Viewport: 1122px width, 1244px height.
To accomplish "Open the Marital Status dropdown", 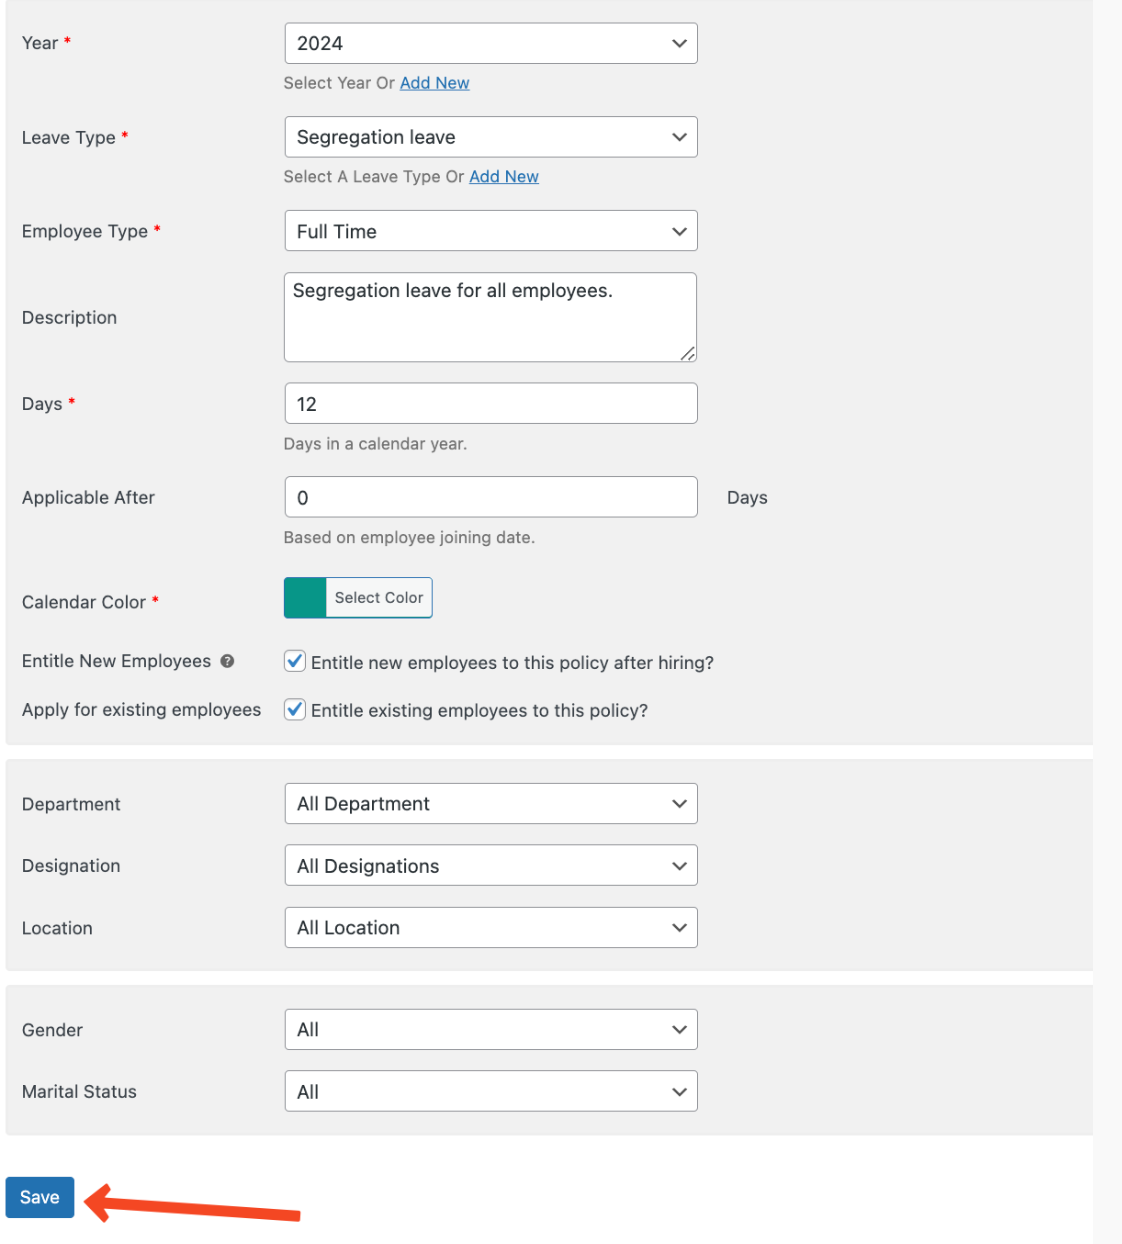I will (x=490, y=1092).
